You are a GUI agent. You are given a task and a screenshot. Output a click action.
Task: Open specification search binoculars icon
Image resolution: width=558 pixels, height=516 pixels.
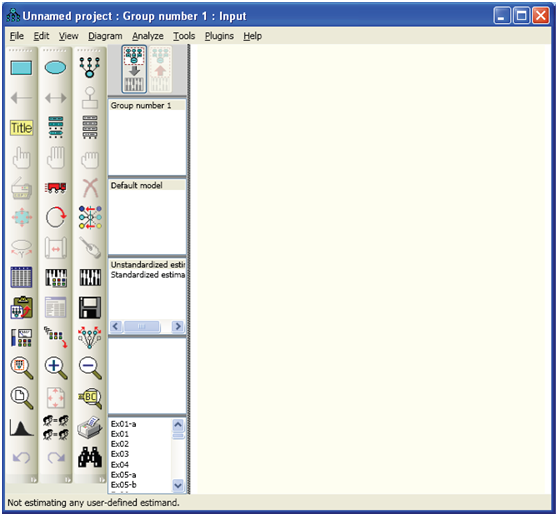[90, 457]
